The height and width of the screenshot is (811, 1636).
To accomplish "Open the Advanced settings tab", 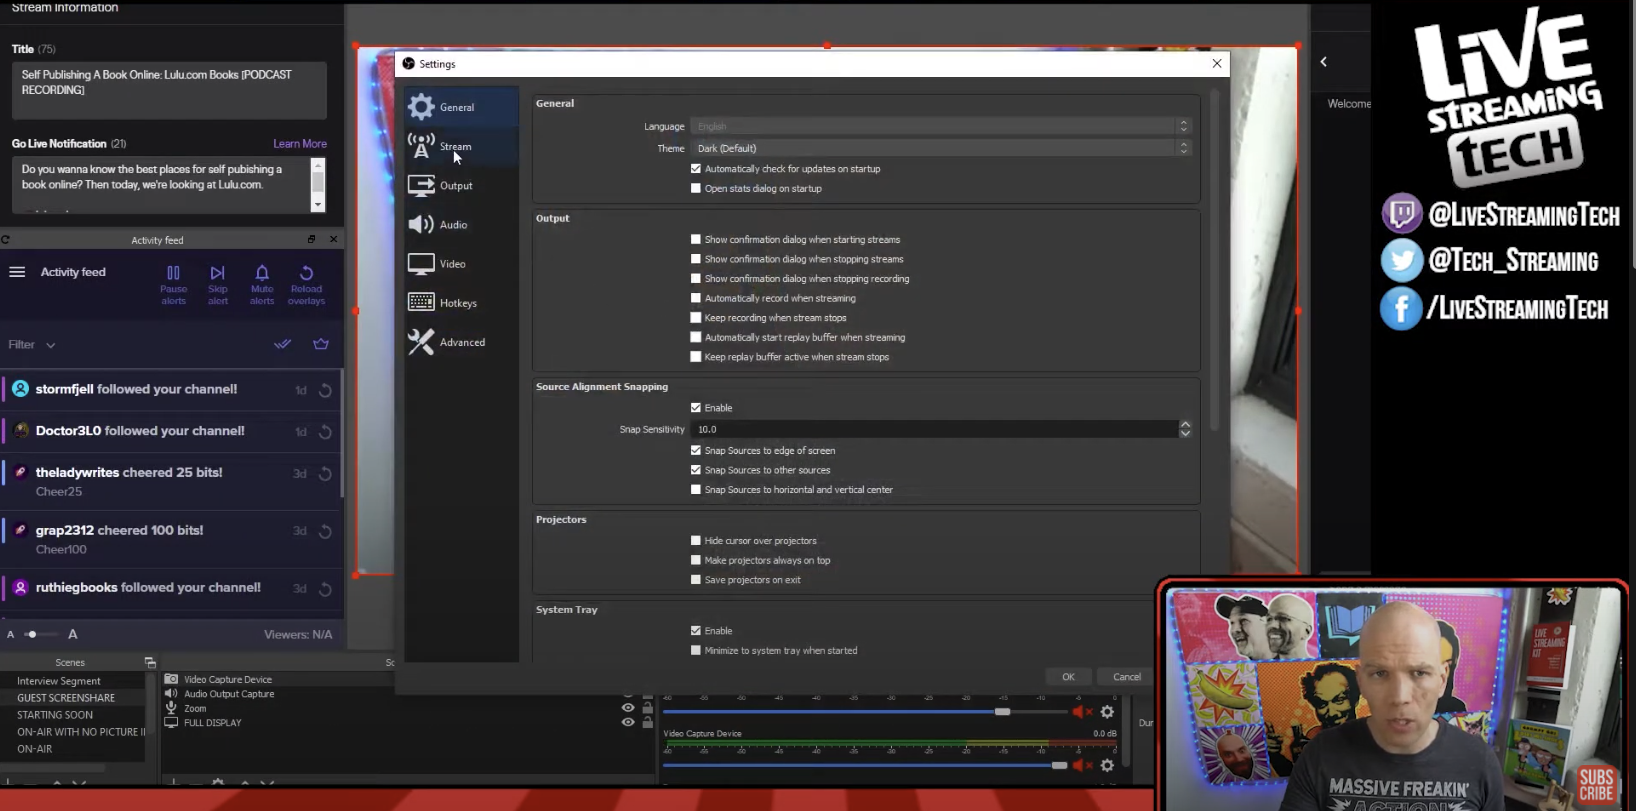I will tap(461, 342).
